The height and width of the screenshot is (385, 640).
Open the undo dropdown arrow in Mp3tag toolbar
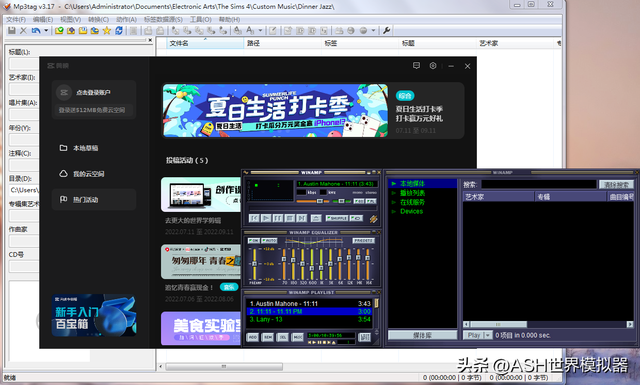[46, 31]
